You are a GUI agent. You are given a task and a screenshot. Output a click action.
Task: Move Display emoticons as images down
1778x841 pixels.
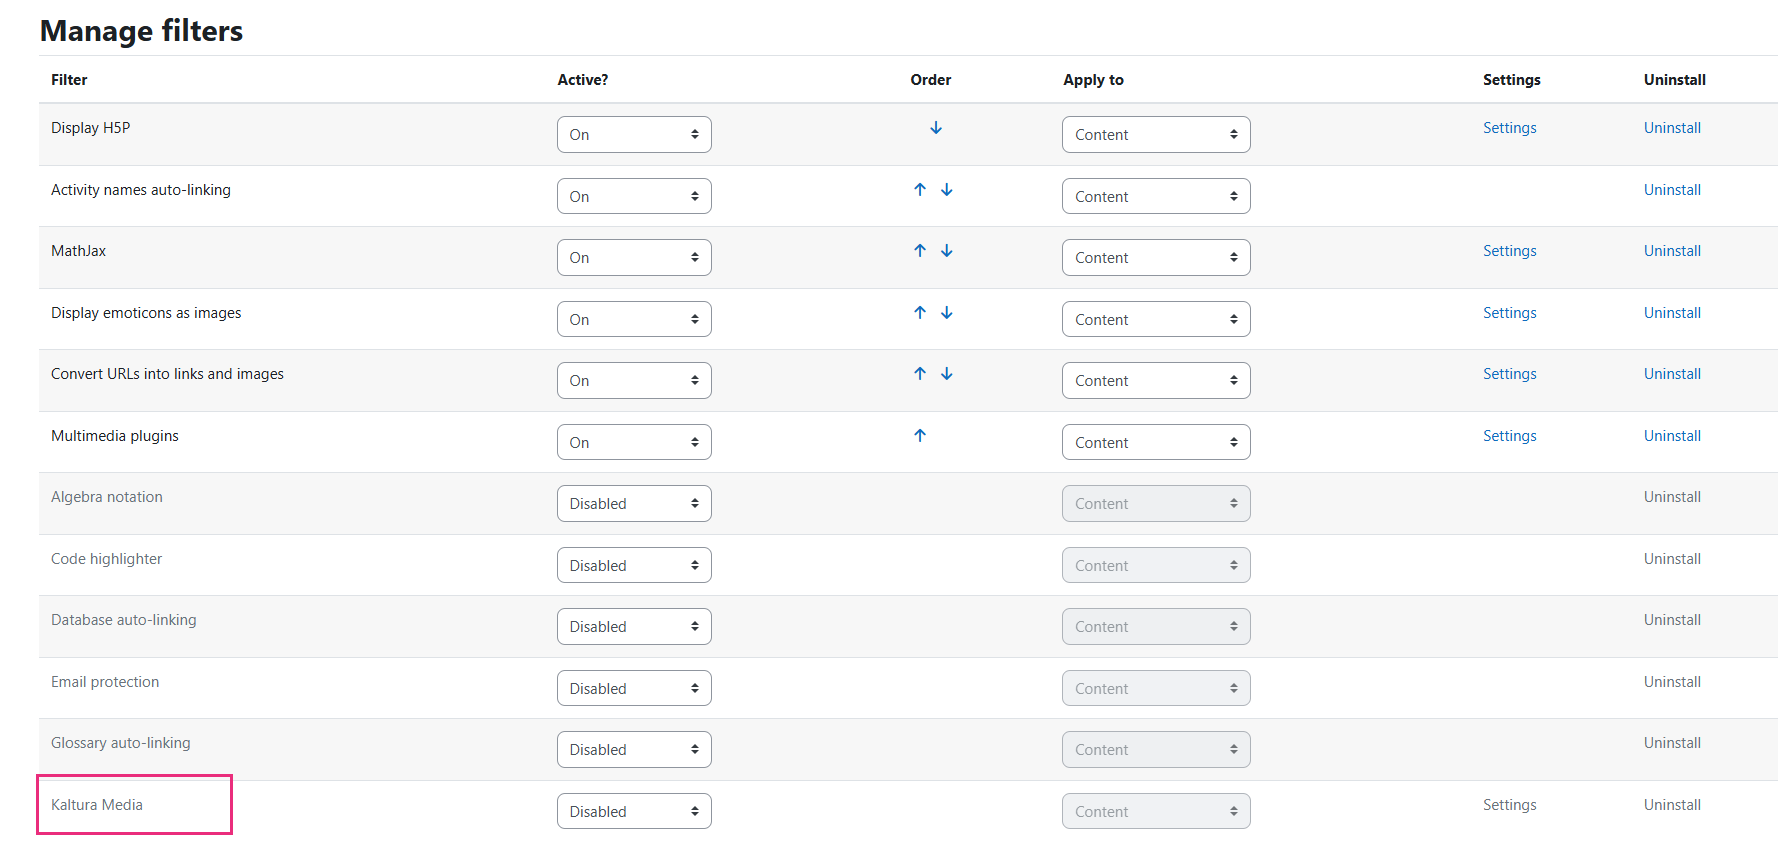(947, 313)
